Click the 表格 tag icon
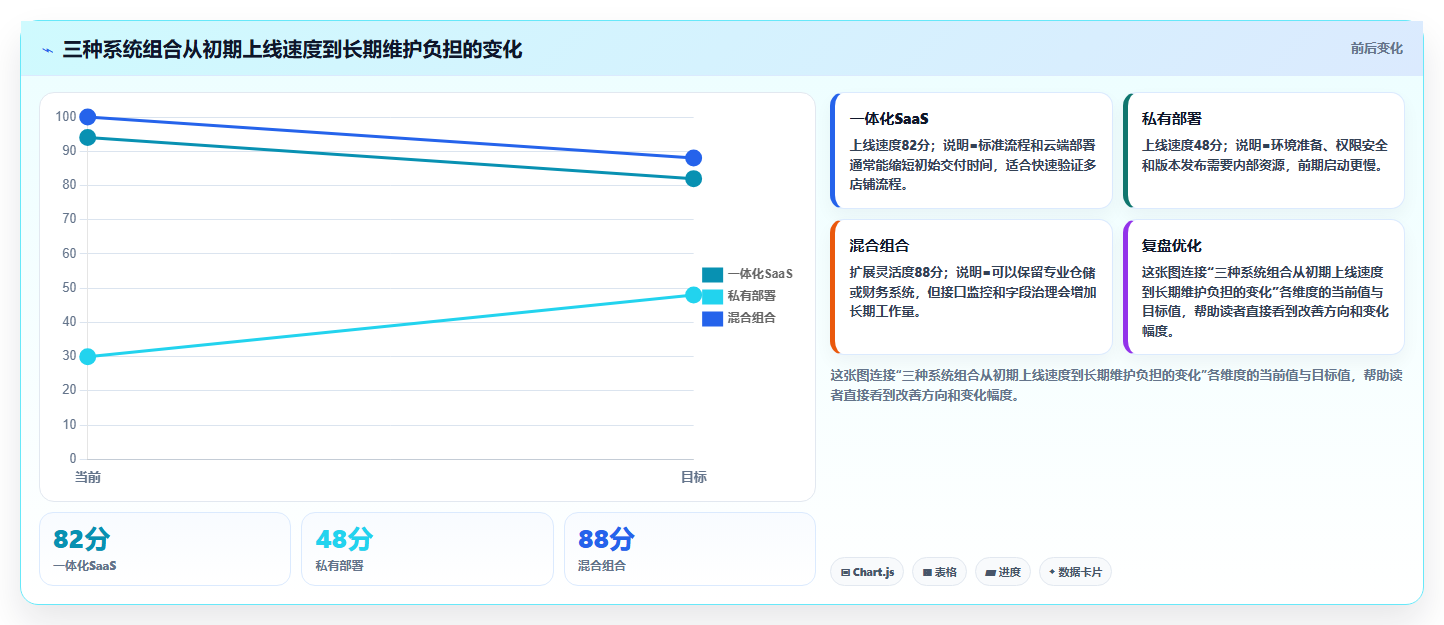This screenshot has height=625, width=1444. coord(927,573)
